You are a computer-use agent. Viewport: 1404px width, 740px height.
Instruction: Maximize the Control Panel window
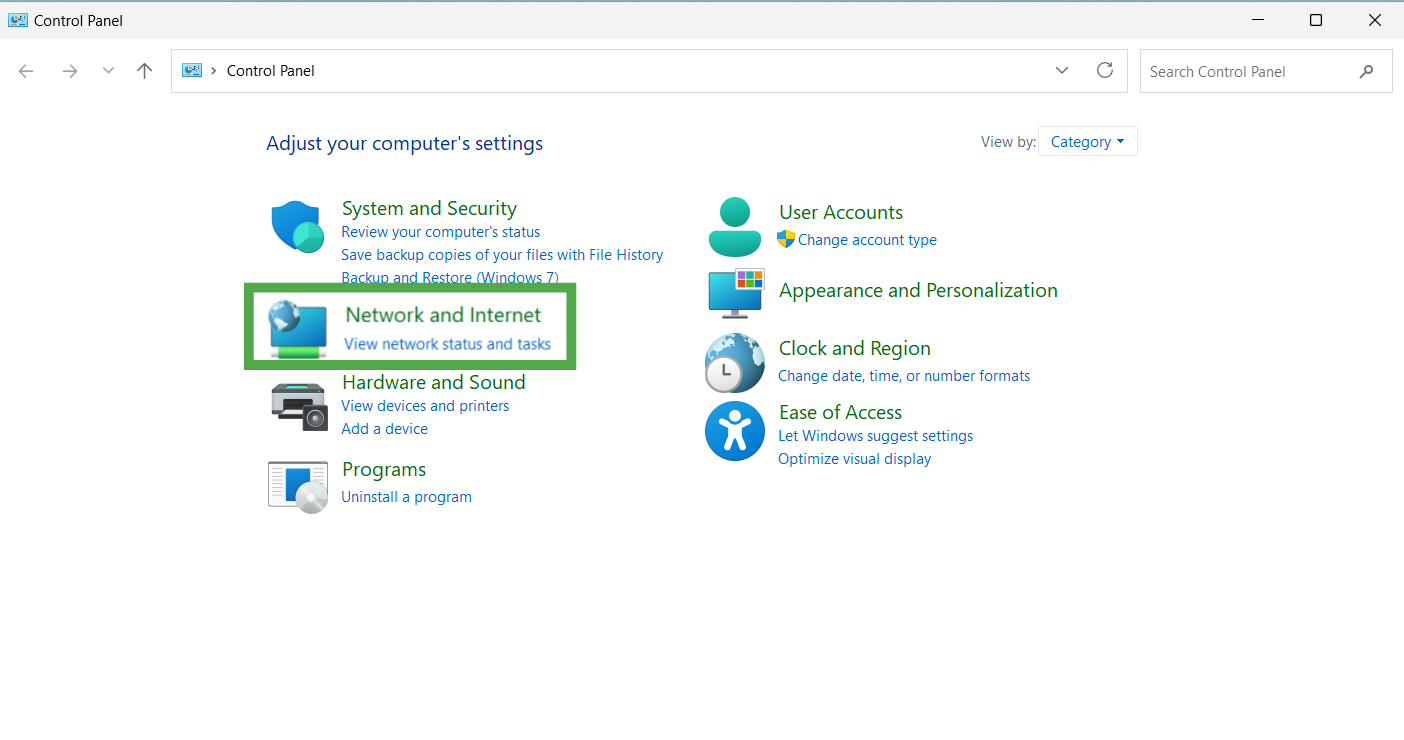coord(1316,20)
